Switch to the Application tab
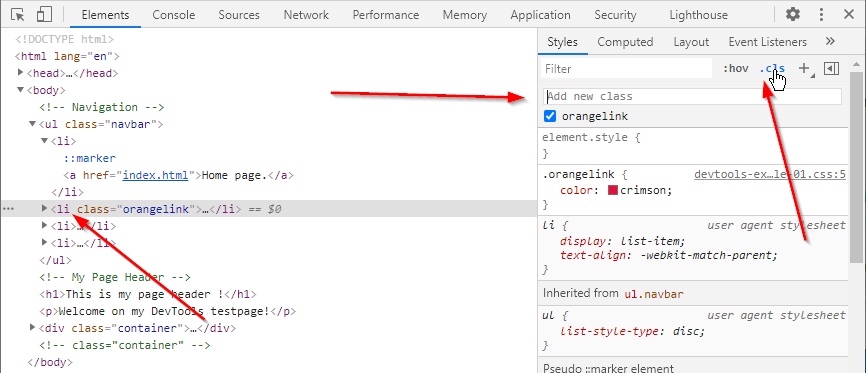The width and height of the screenshot is (866, 373). click(540, 15)
